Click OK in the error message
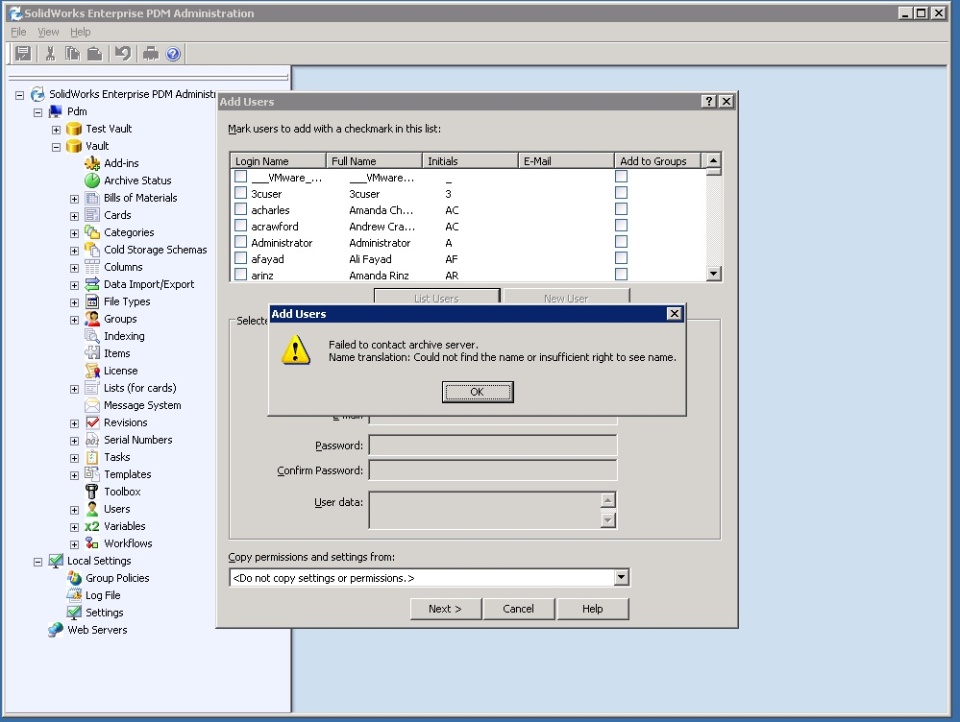 click(x=478, y=392)
